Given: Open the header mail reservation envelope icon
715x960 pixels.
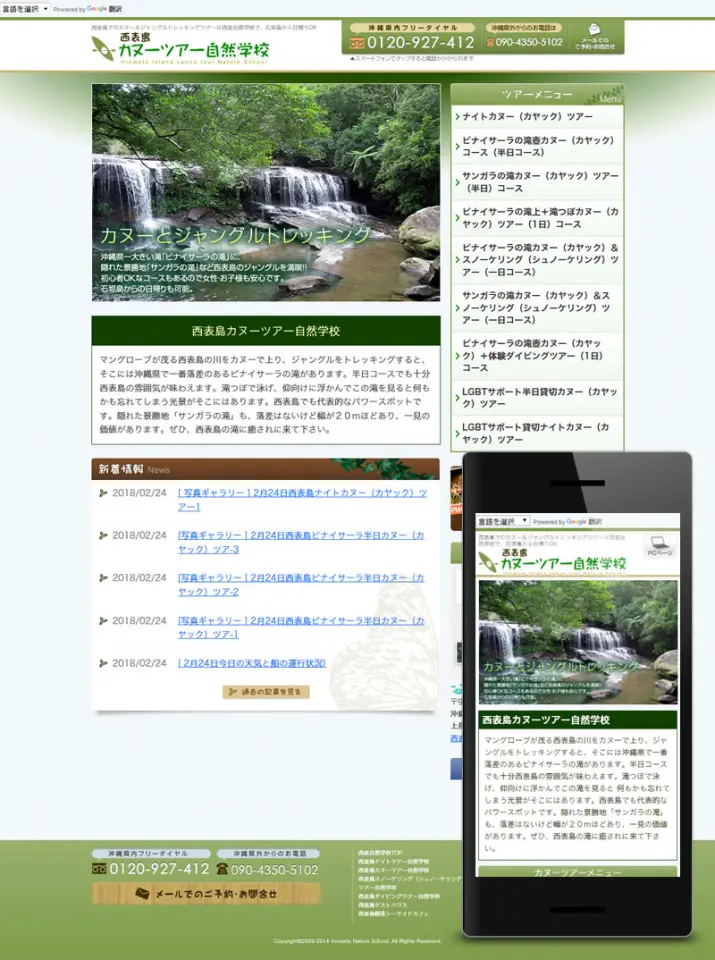Looking at the screenshot, I should point(594,29).
